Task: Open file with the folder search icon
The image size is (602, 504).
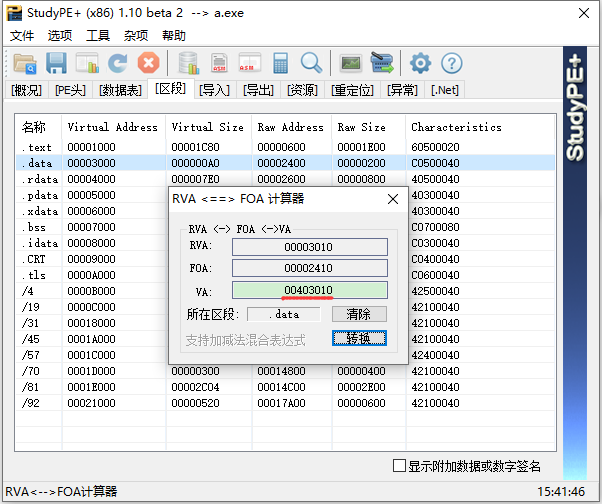Action: [x=25, y=63]
